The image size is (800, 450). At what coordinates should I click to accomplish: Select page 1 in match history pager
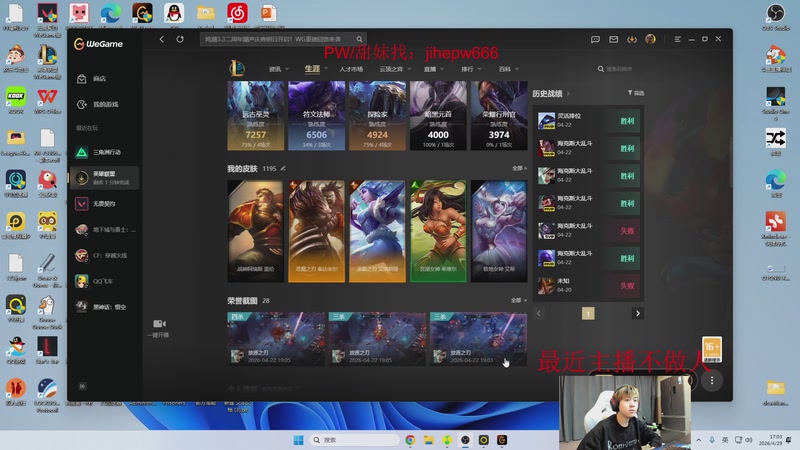[588, 313]
